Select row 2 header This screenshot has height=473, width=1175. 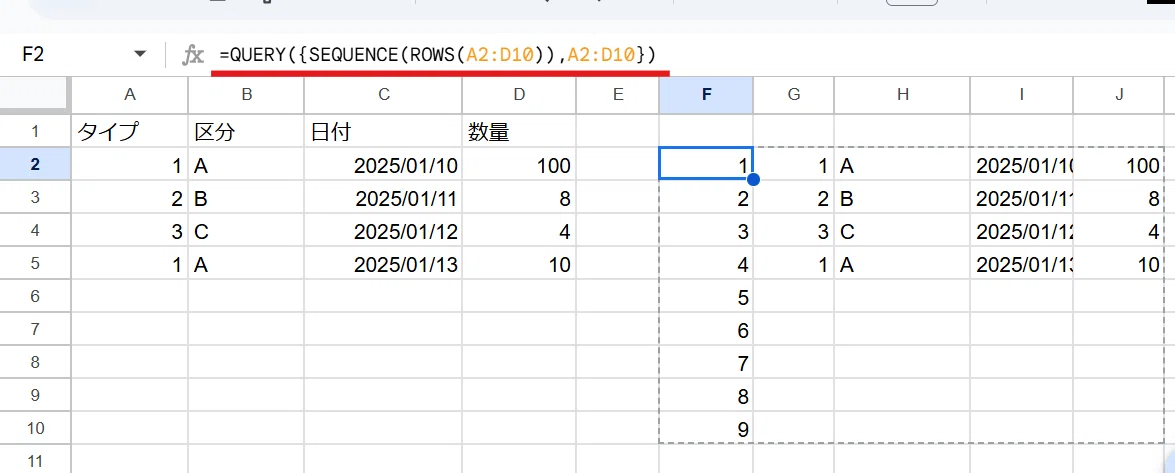35,164
